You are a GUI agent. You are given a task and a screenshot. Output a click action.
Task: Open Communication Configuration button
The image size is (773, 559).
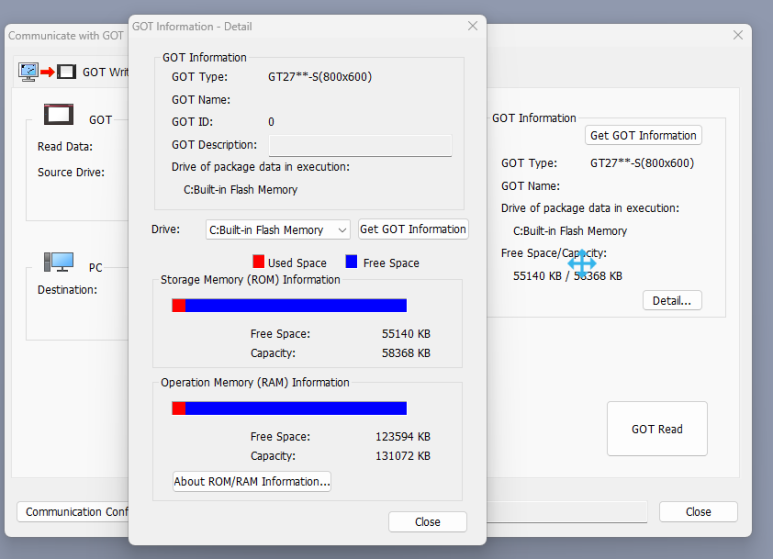pos(73,512)
